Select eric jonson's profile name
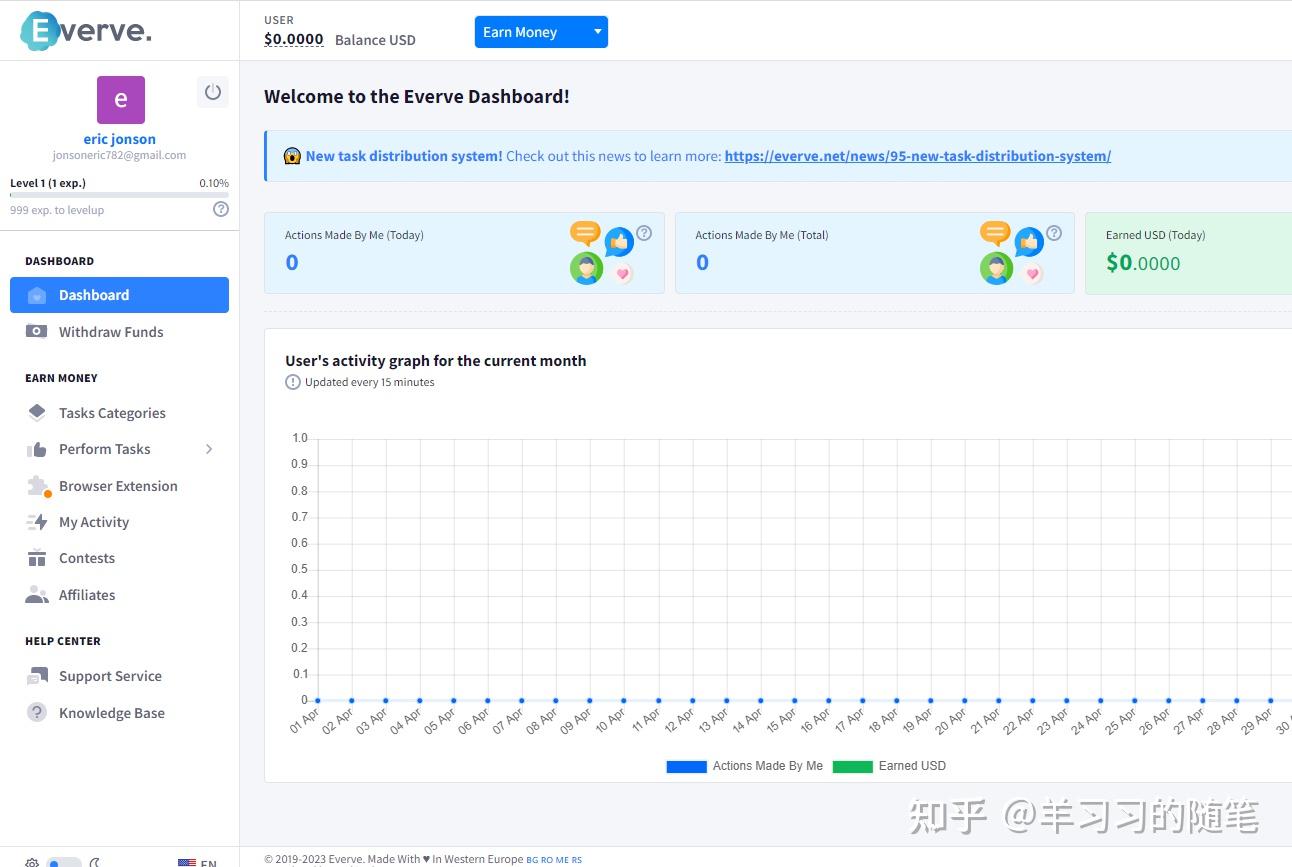This screenshot has width=1292, height=867. click(119, 138)
